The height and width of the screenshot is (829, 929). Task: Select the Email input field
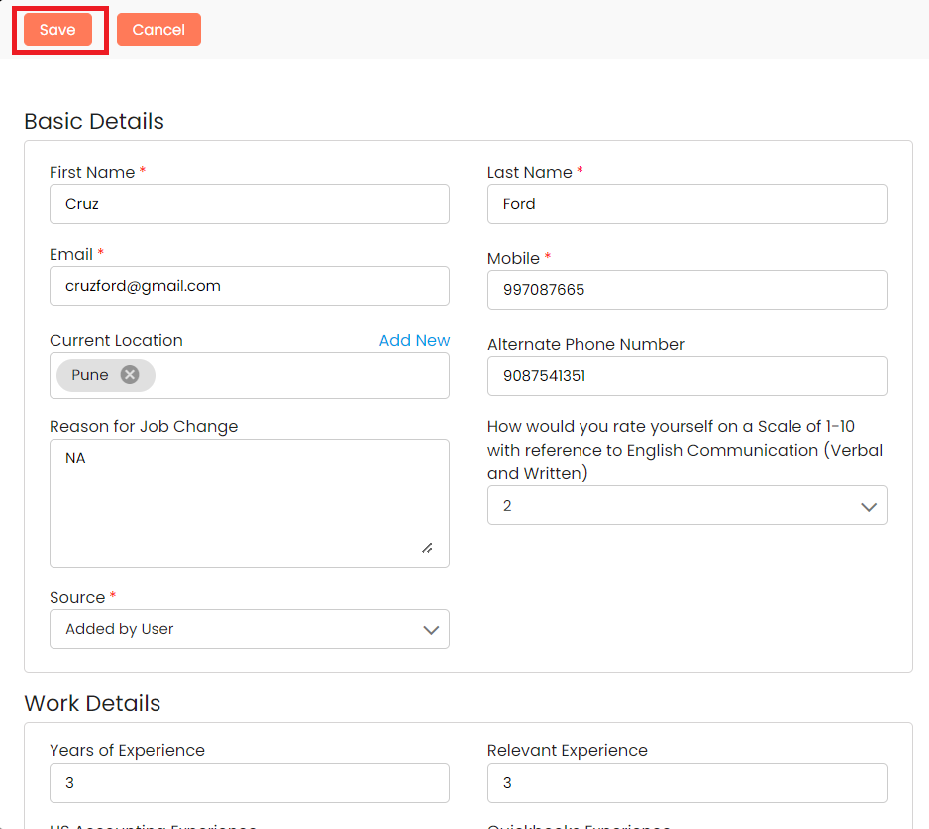pyautogui.click(x=249, y=286)
